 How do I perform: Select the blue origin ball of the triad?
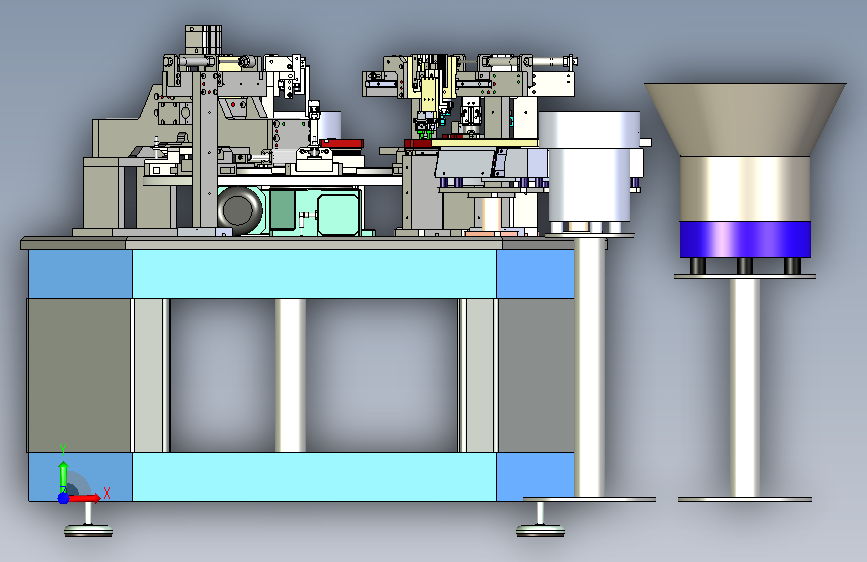click(63, 498)
